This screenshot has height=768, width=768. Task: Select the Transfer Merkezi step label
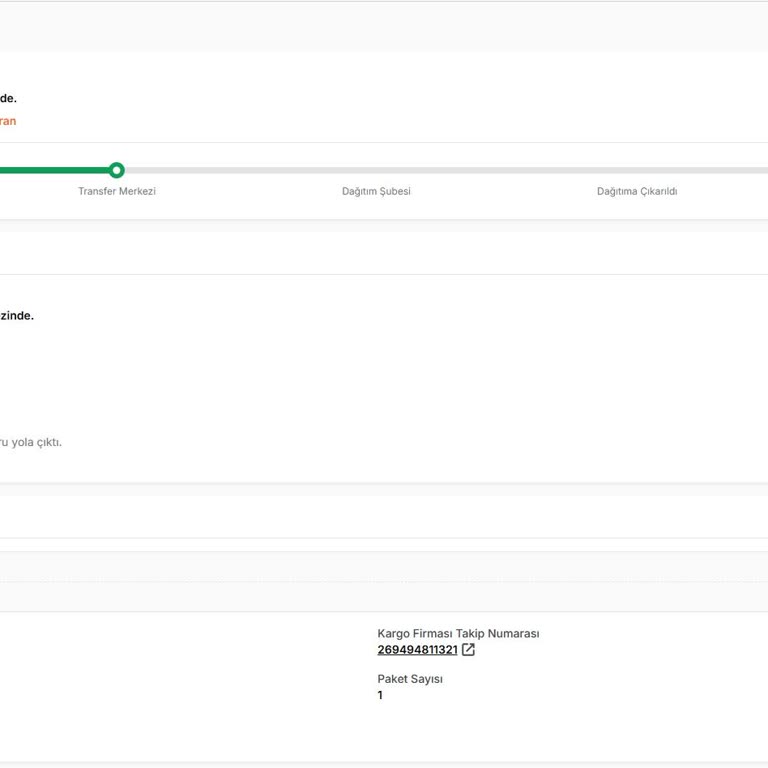tap(117, 191)
